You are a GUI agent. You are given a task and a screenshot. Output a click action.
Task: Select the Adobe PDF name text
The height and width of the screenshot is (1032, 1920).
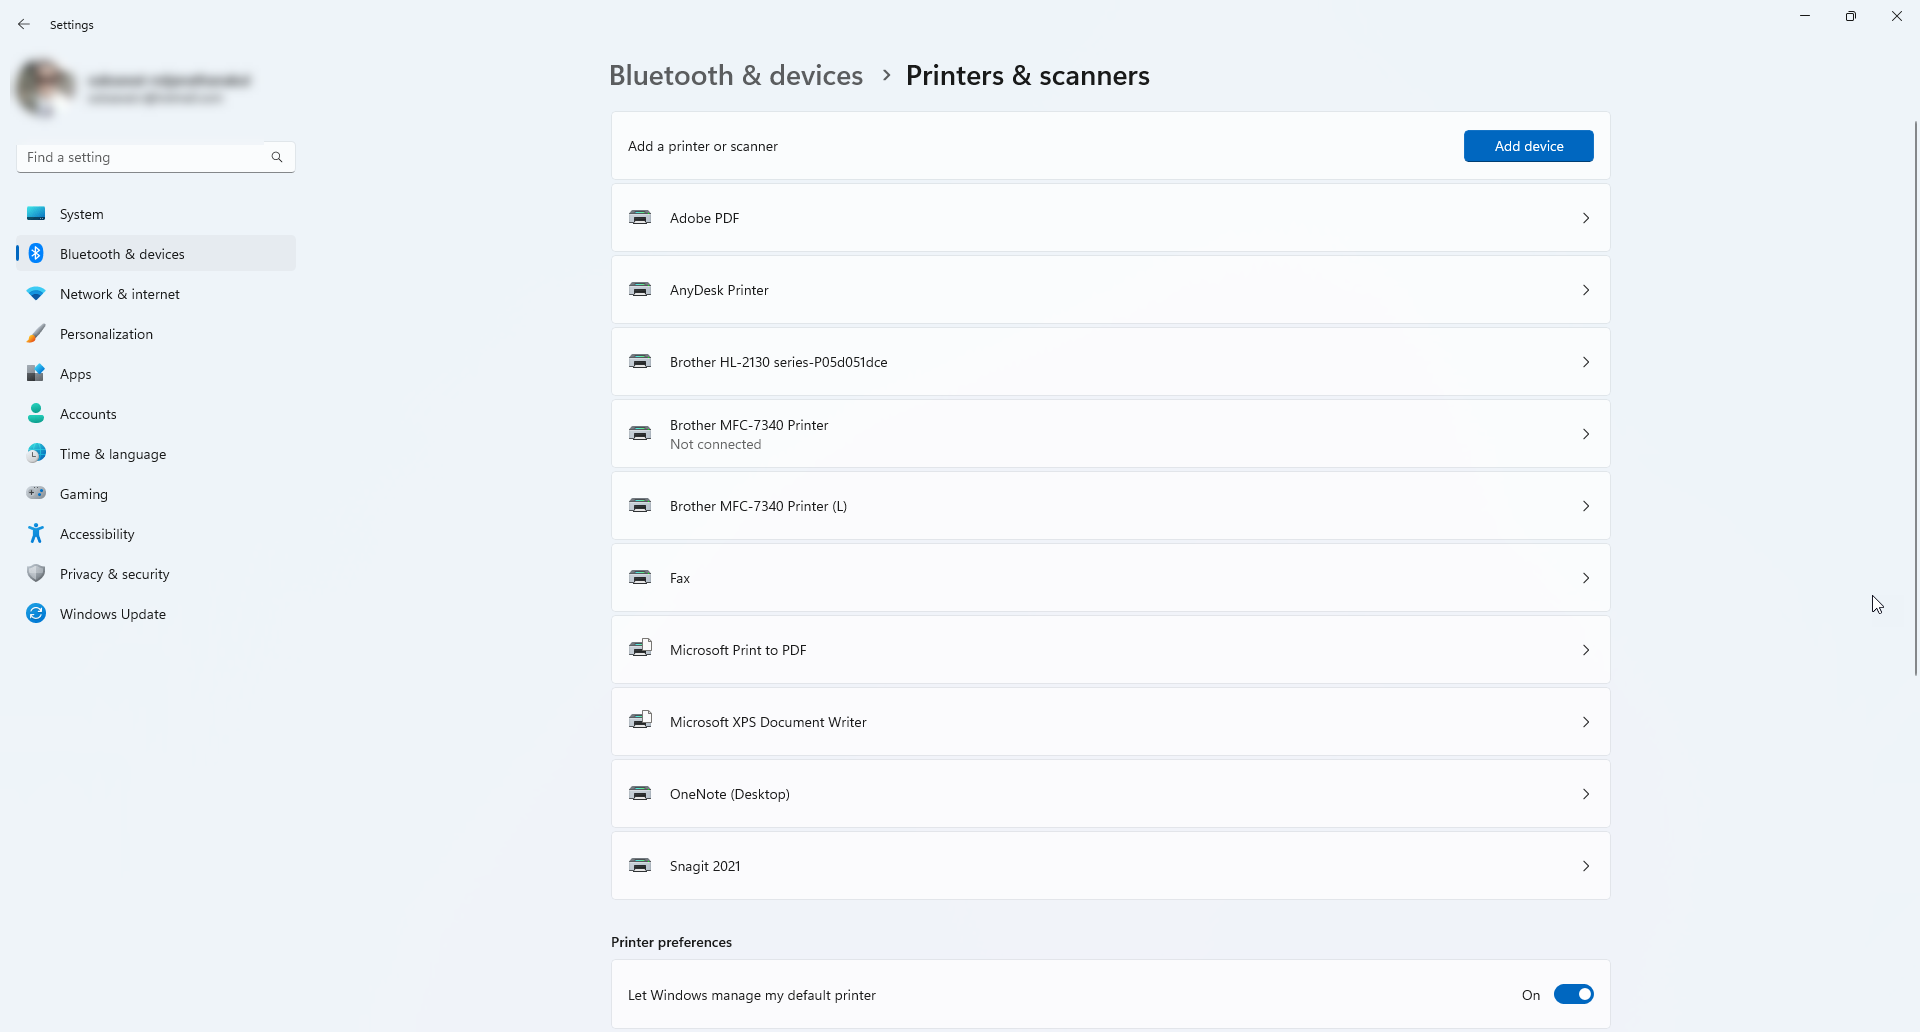coord(705,218)
